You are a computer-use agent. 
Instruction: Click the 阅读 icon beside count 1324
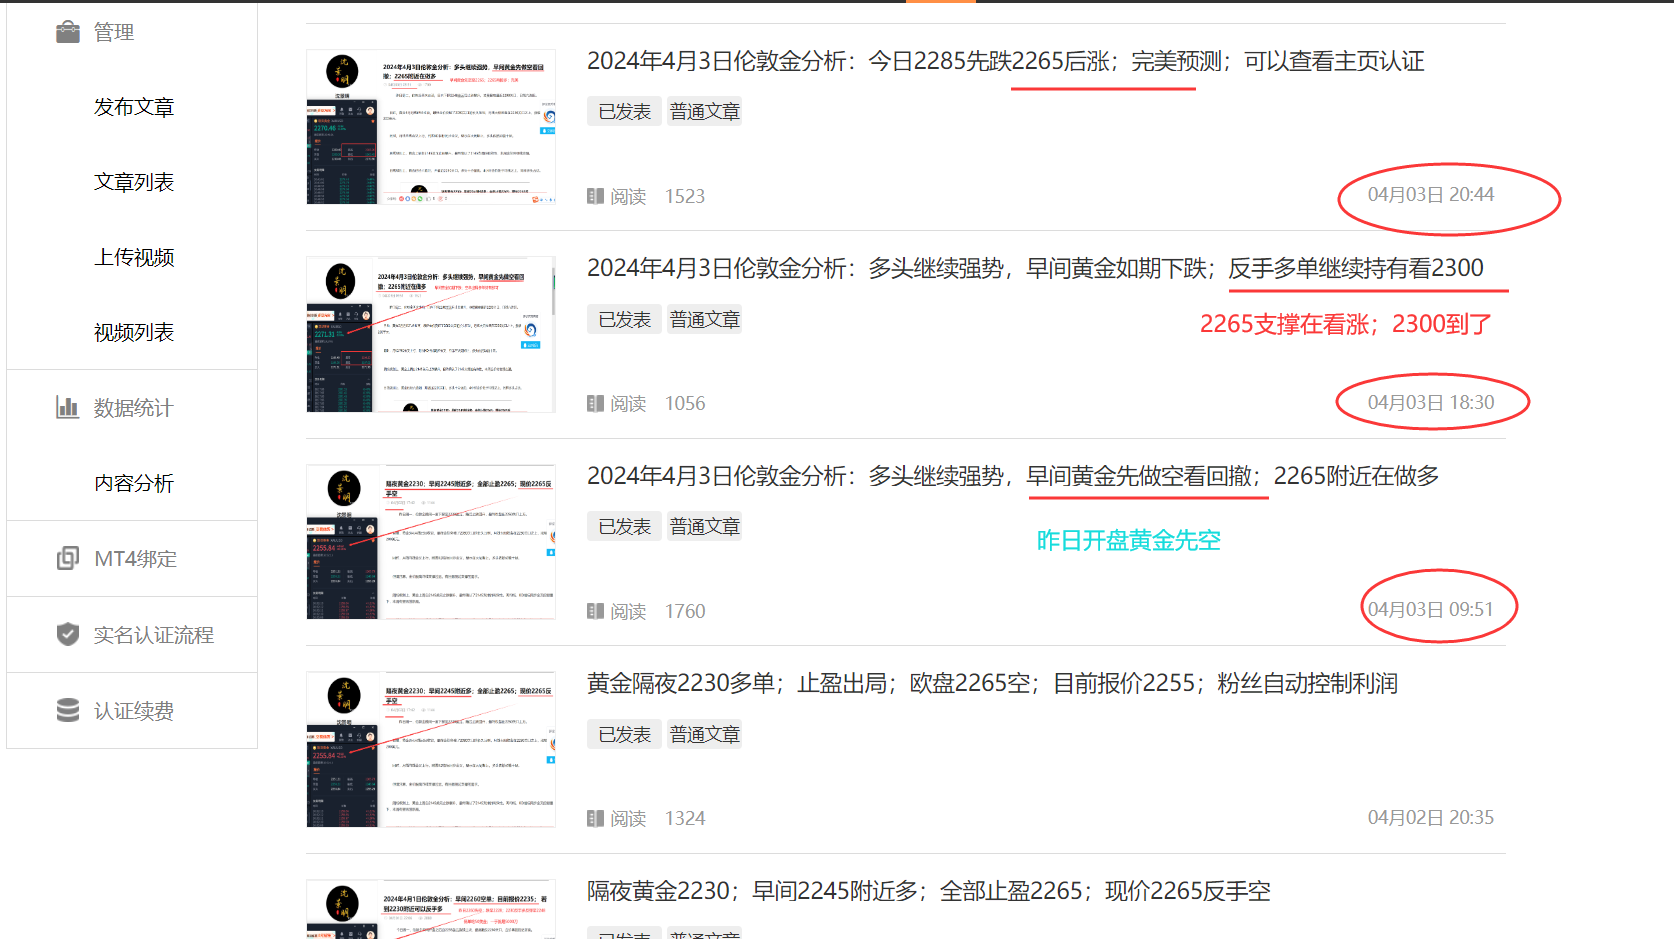(596, 818)
